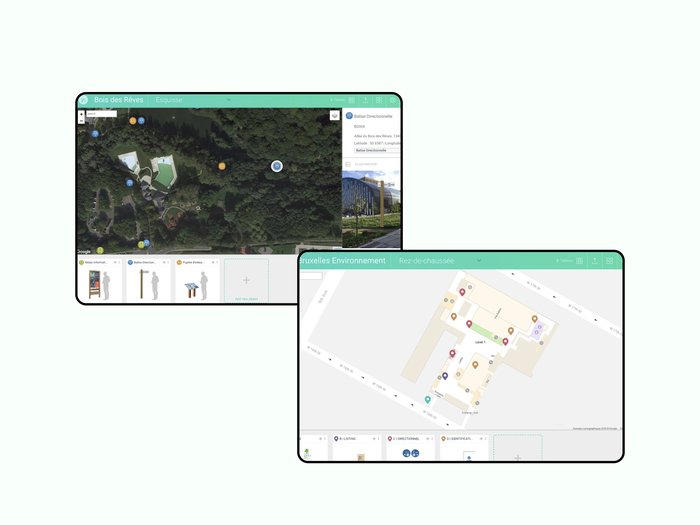Click the Bois des Rêves project title

point(119,100)
